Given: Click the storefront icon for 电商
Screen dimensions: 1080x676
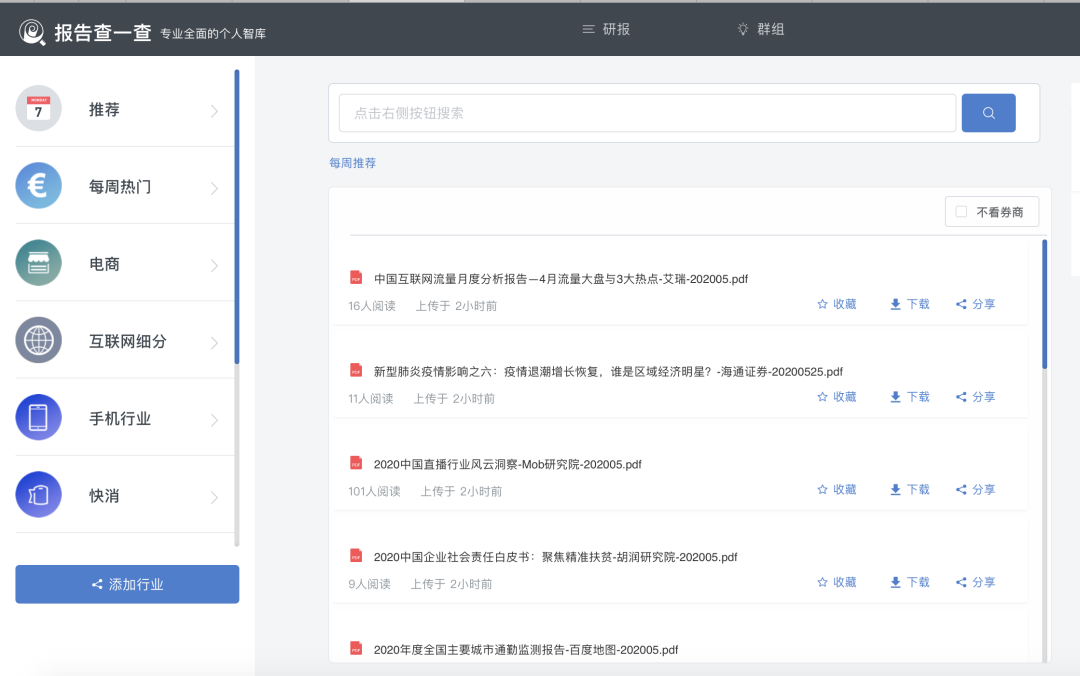Looking at the screenshot, I should (39, 263).
